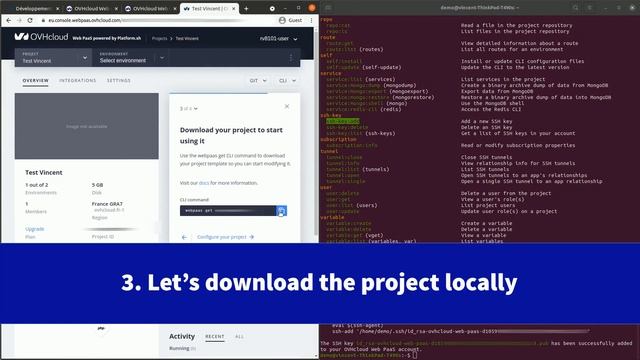Viewport: 640px width, 360px height.
Task: Open the project bar three-dot menu
Action: (x=291, y=58)
